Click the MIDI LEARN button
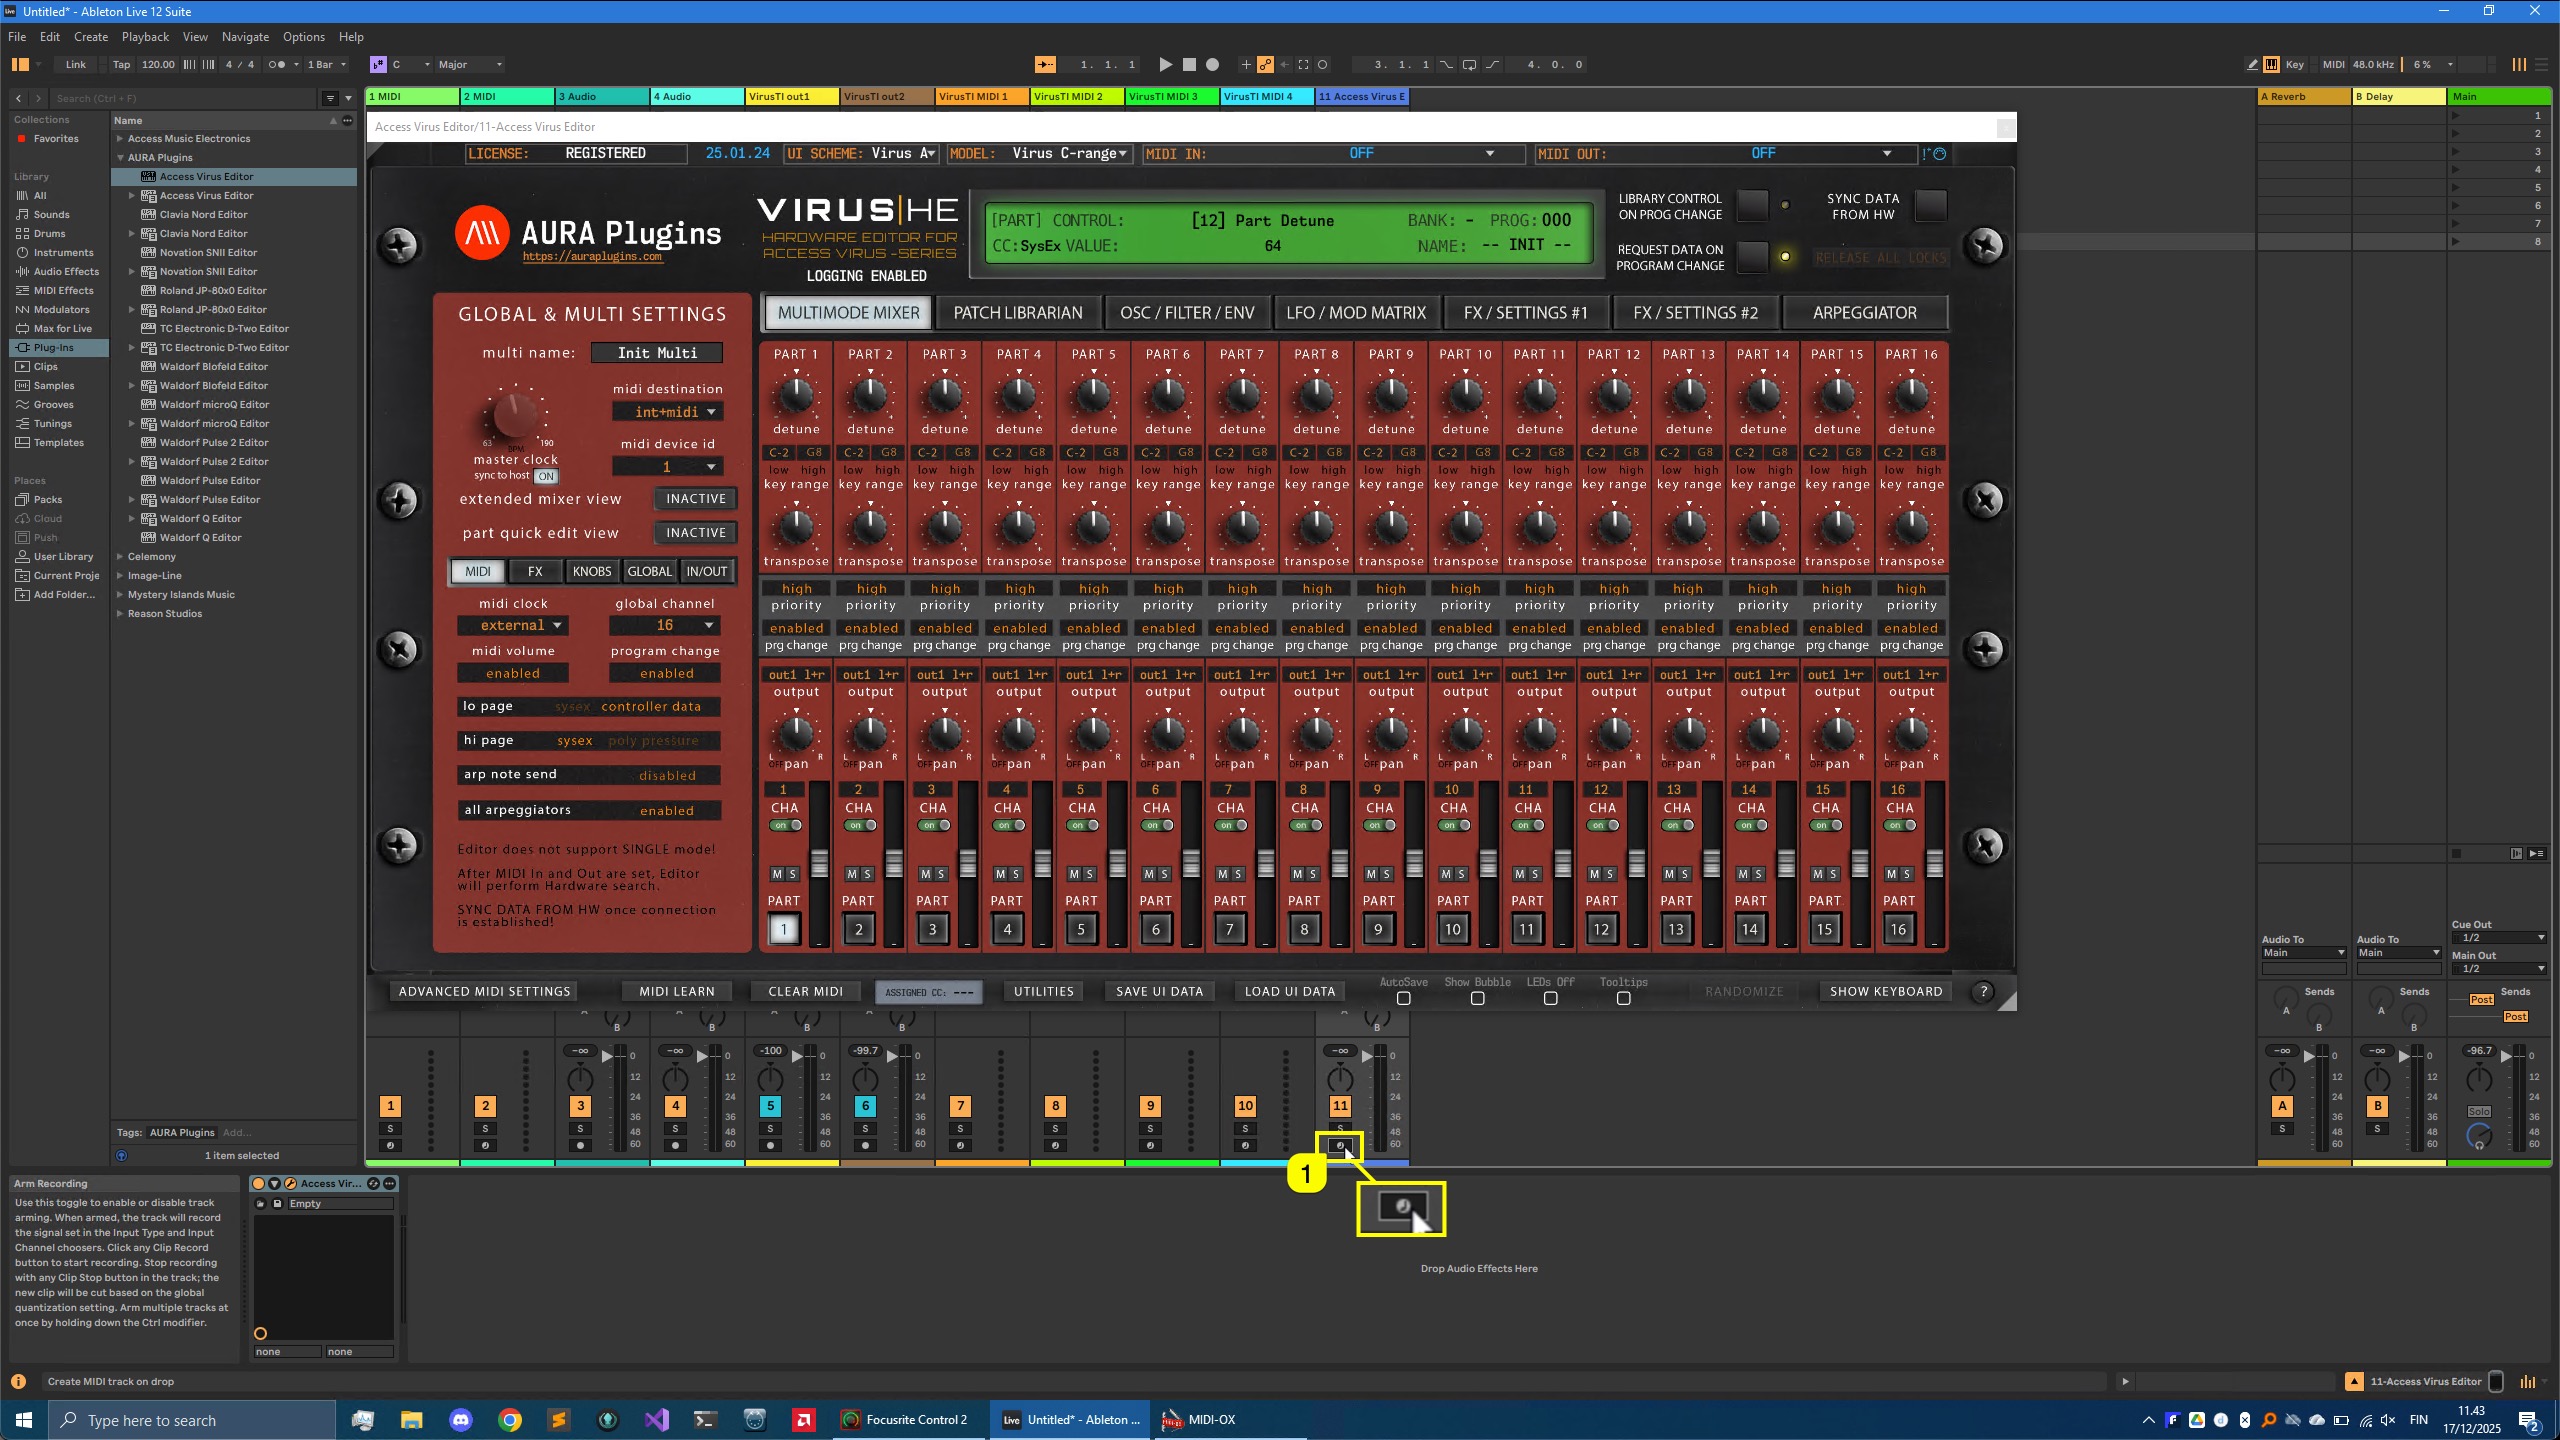The image size is (2560, 1440). pos(676,991)
